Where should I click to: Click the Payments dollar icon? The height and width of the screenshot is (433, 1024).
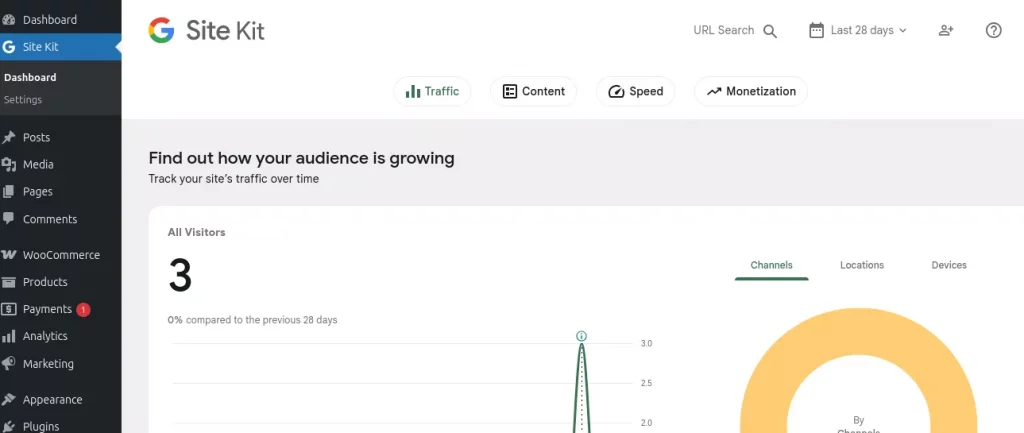8,310
